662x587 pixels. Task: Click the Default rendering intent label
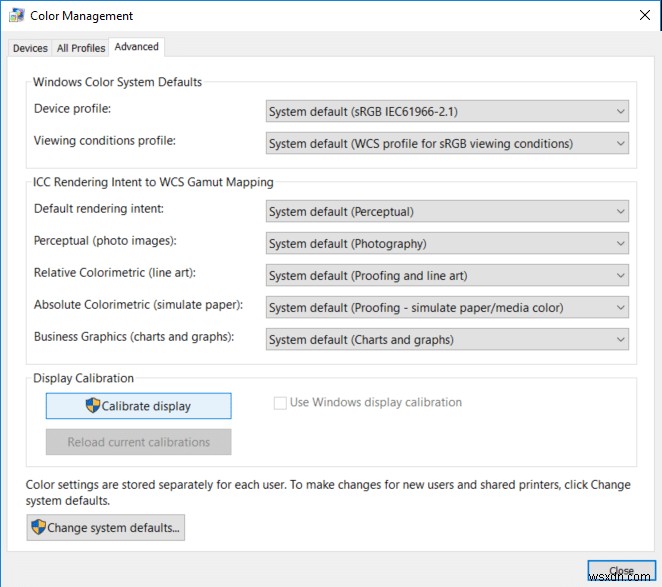(99, 209)
